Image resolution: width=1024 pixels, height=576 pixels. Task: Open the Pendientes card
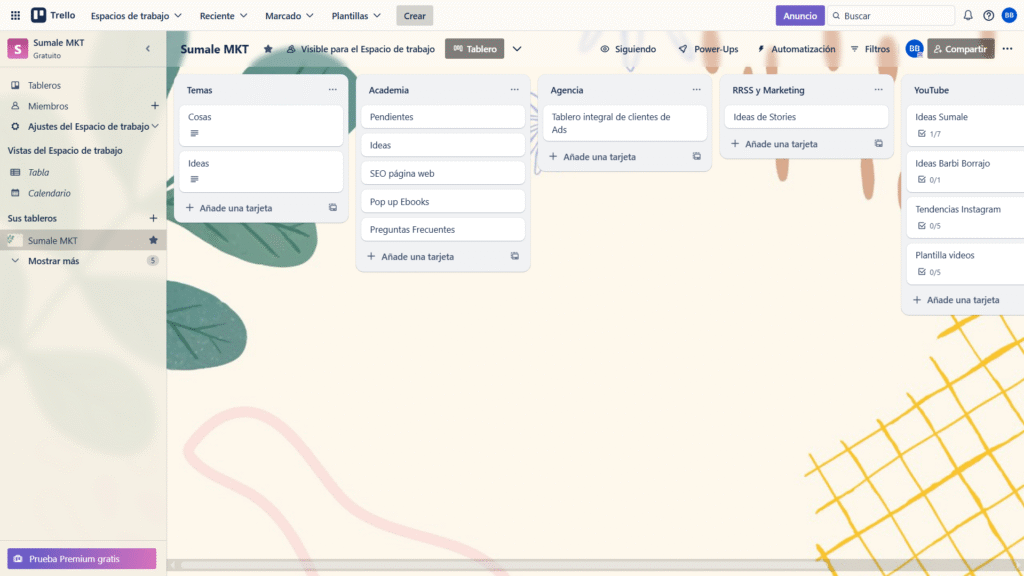(x=443, y=117)
